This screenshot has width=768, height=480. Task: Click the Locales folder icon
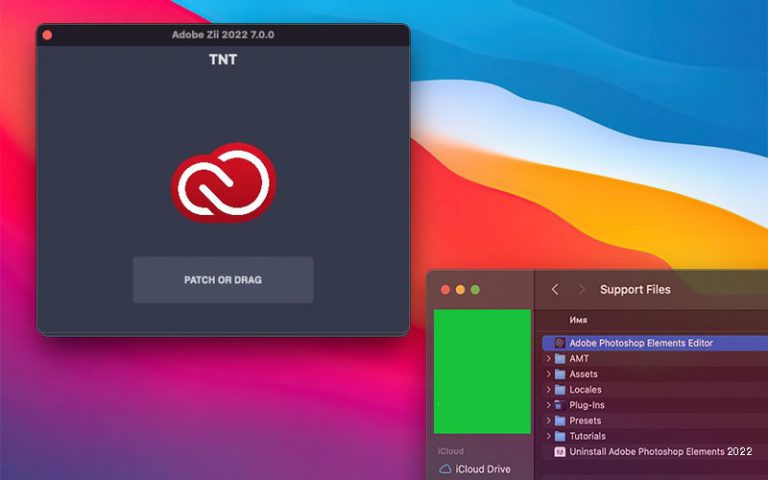coord(560,390)
